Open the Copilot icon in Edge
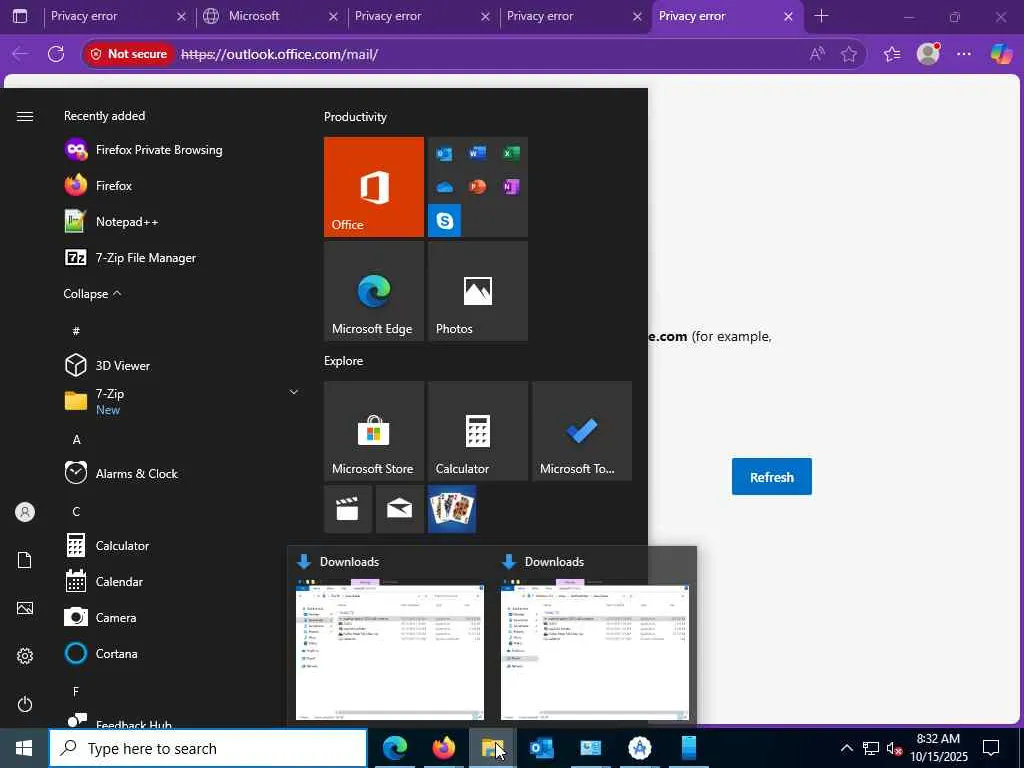Viewport: 1024px width, 768px height. click(1000, 54)
